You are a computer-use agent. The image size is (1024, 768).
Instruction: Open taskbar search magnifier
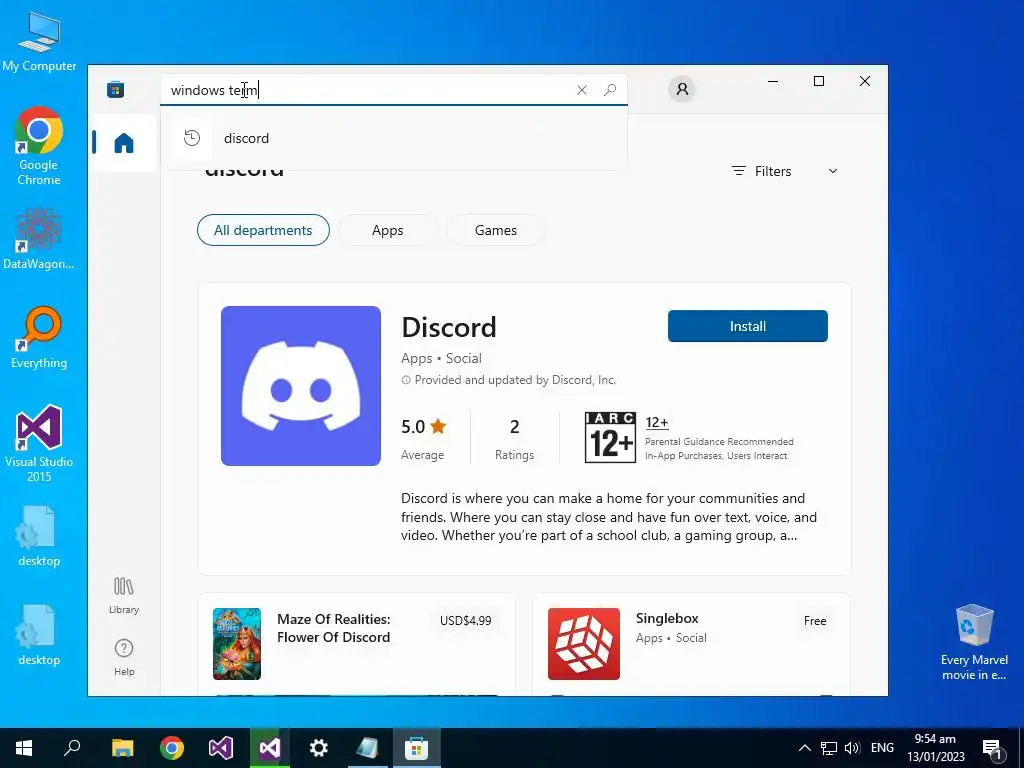tap(72, 748)
